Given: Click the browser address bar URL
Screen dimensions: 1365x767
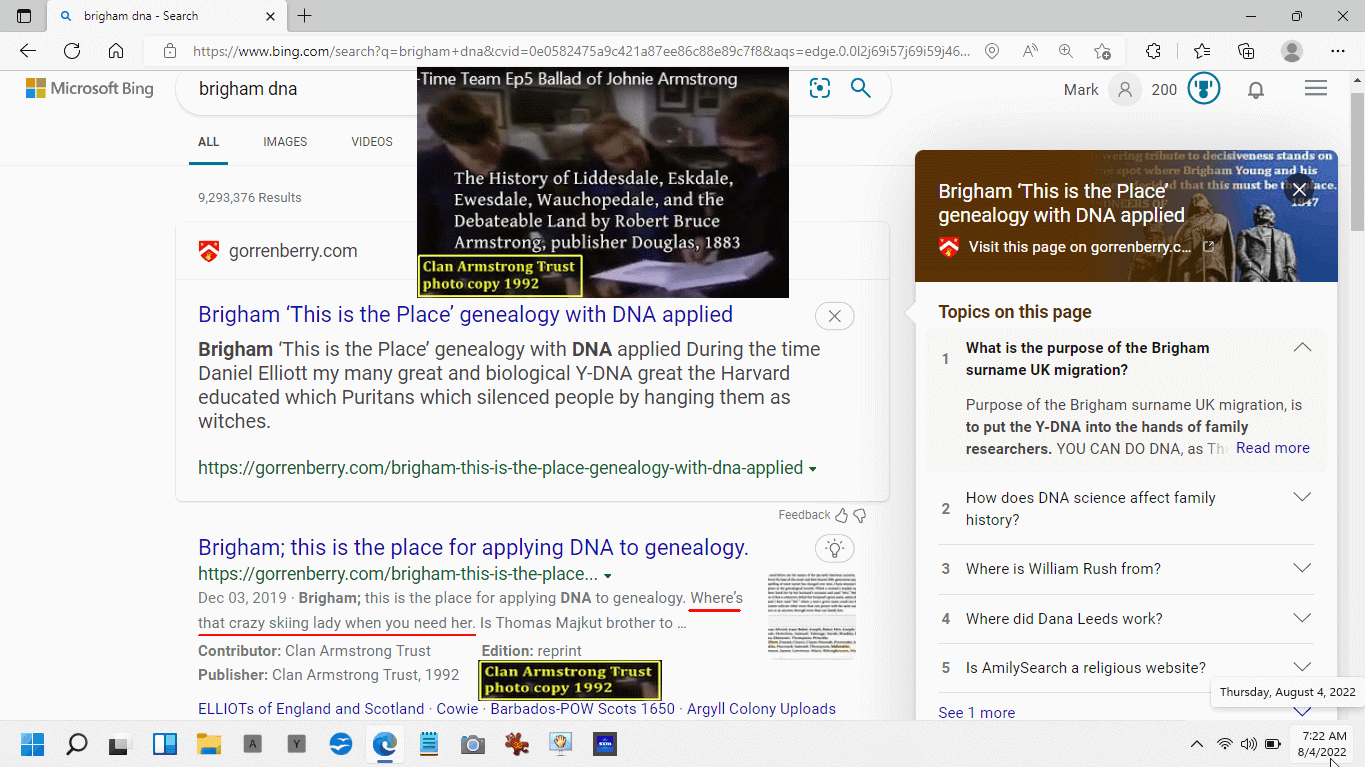Looking at the screenshot, I should pyautogui.click(x=580, y=51).
